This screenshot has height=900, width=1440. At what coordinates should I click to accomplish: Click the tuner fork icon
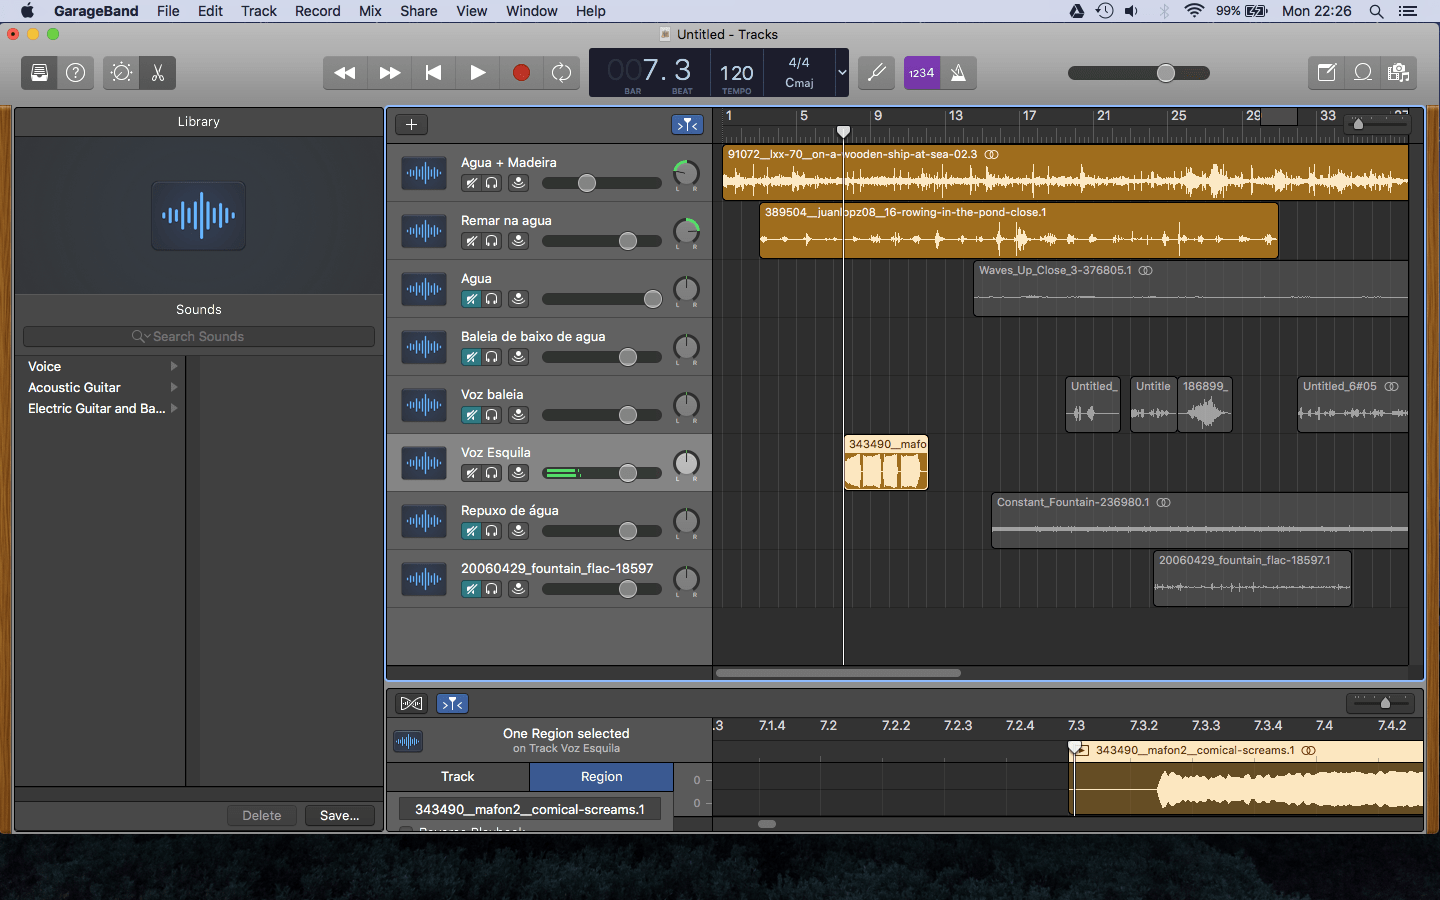(876, 73)
